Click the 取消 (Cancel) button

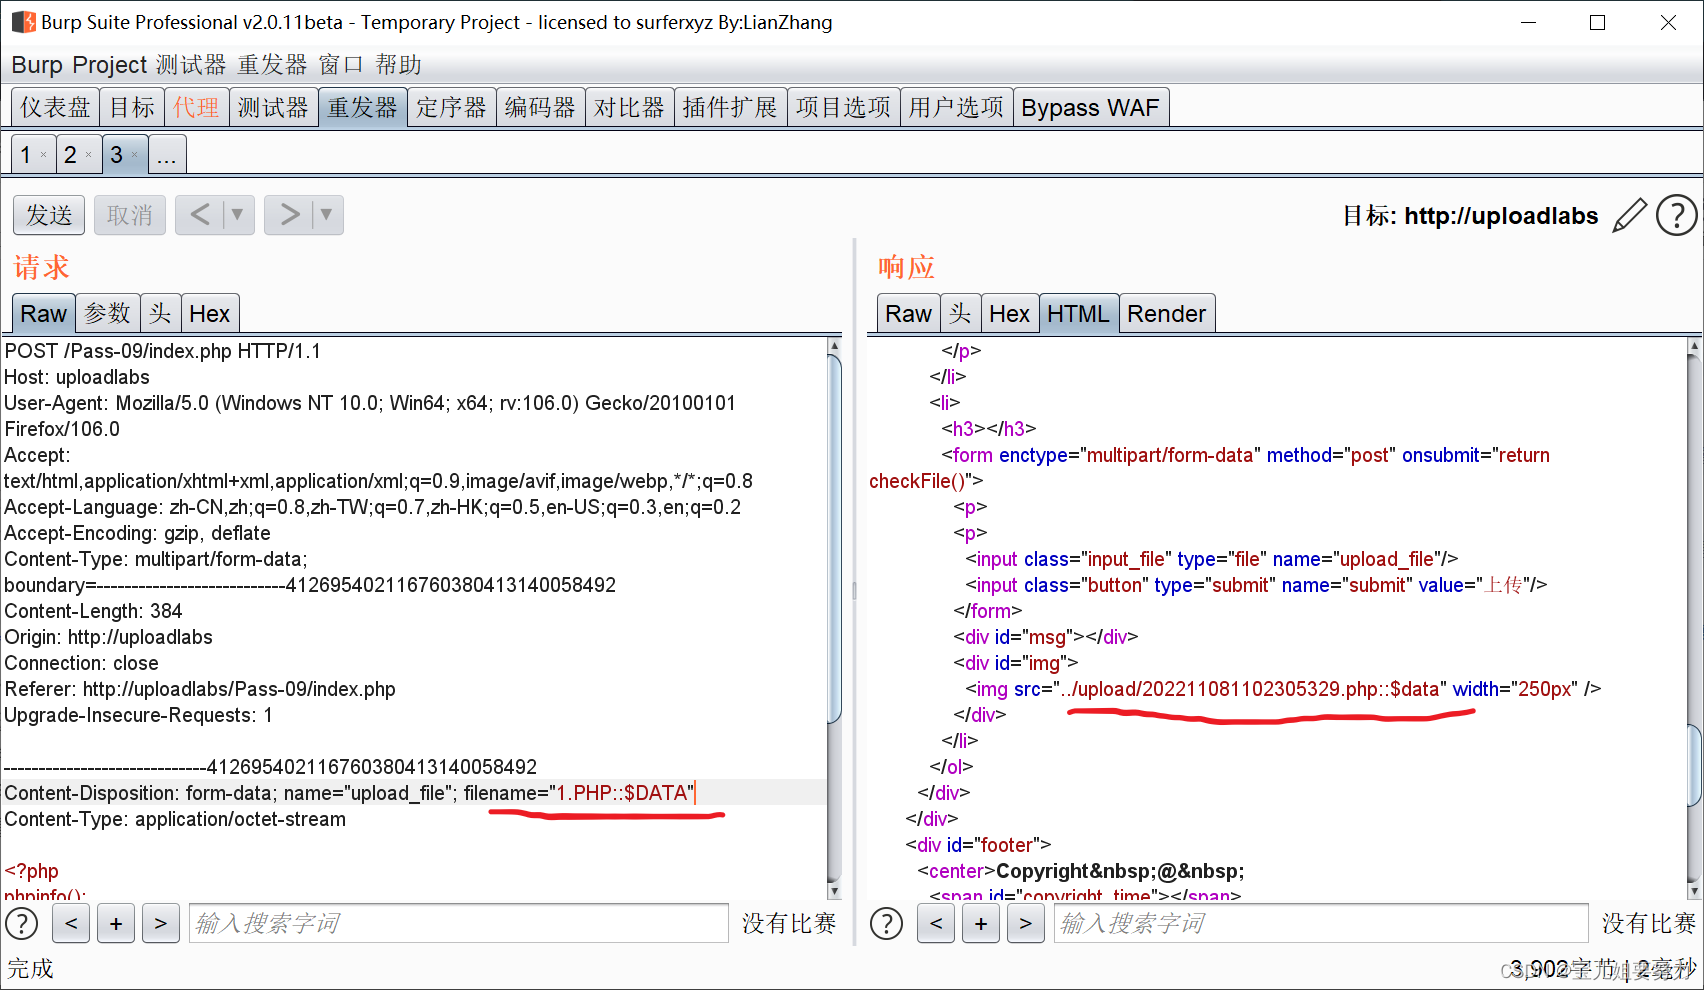click(130, 215)
